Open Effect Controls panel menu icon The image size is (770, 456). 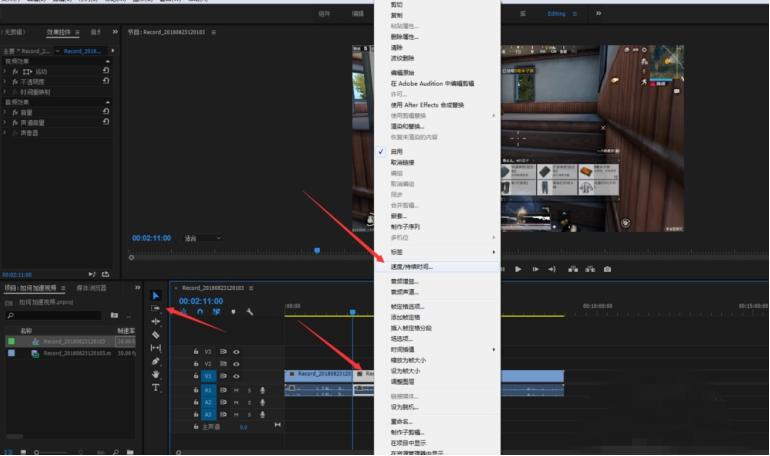[77, 32]
